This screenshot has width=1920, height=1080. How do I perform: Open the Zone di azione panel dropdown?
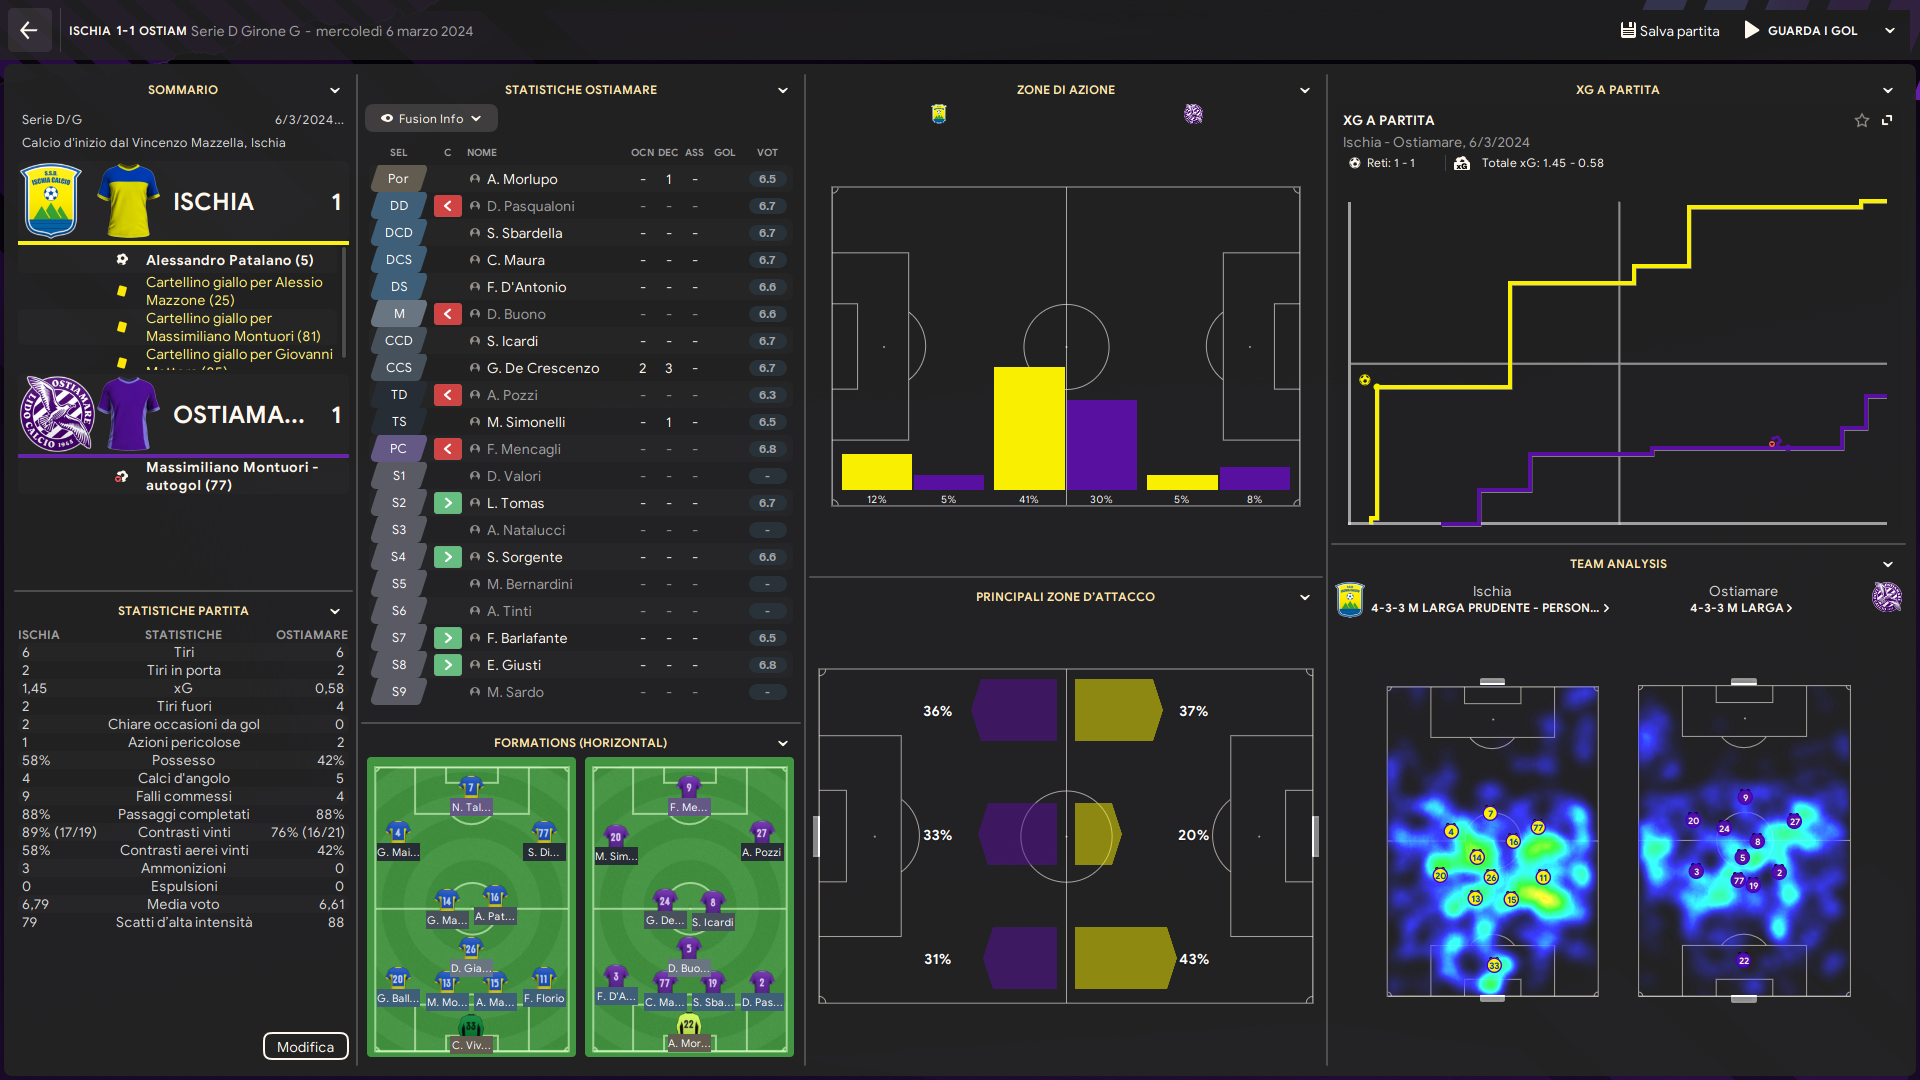[x=1304, y=90]
